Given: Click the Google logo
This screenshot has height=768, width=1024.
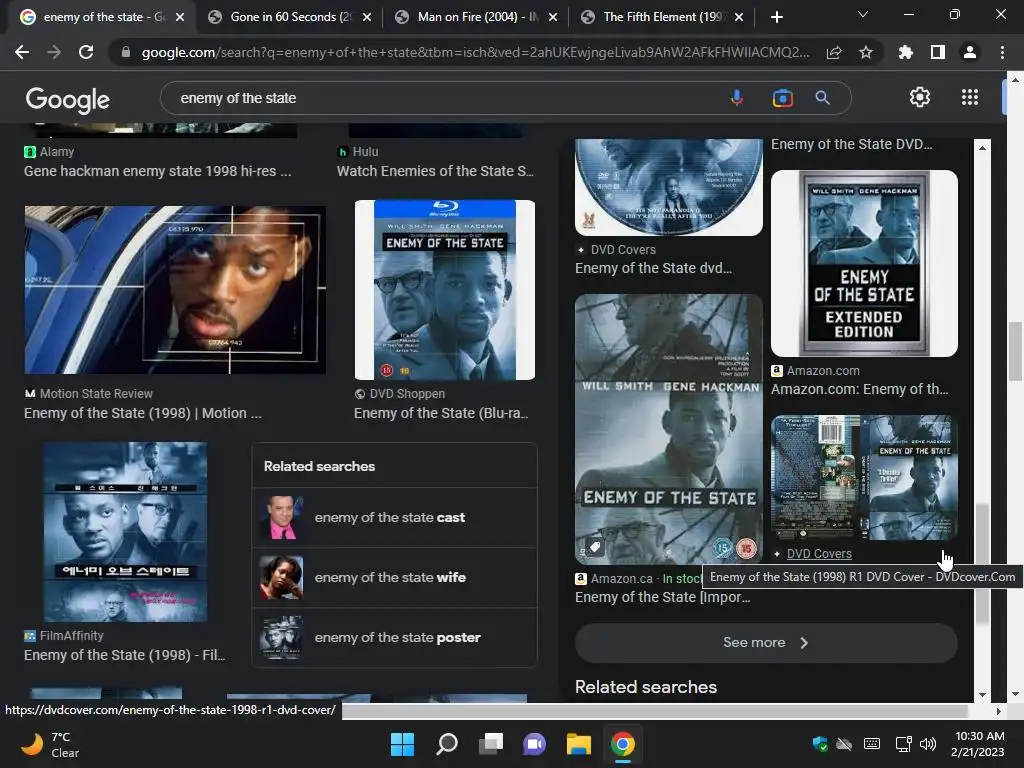Looking at the screenshot, I should coord(68,99).
